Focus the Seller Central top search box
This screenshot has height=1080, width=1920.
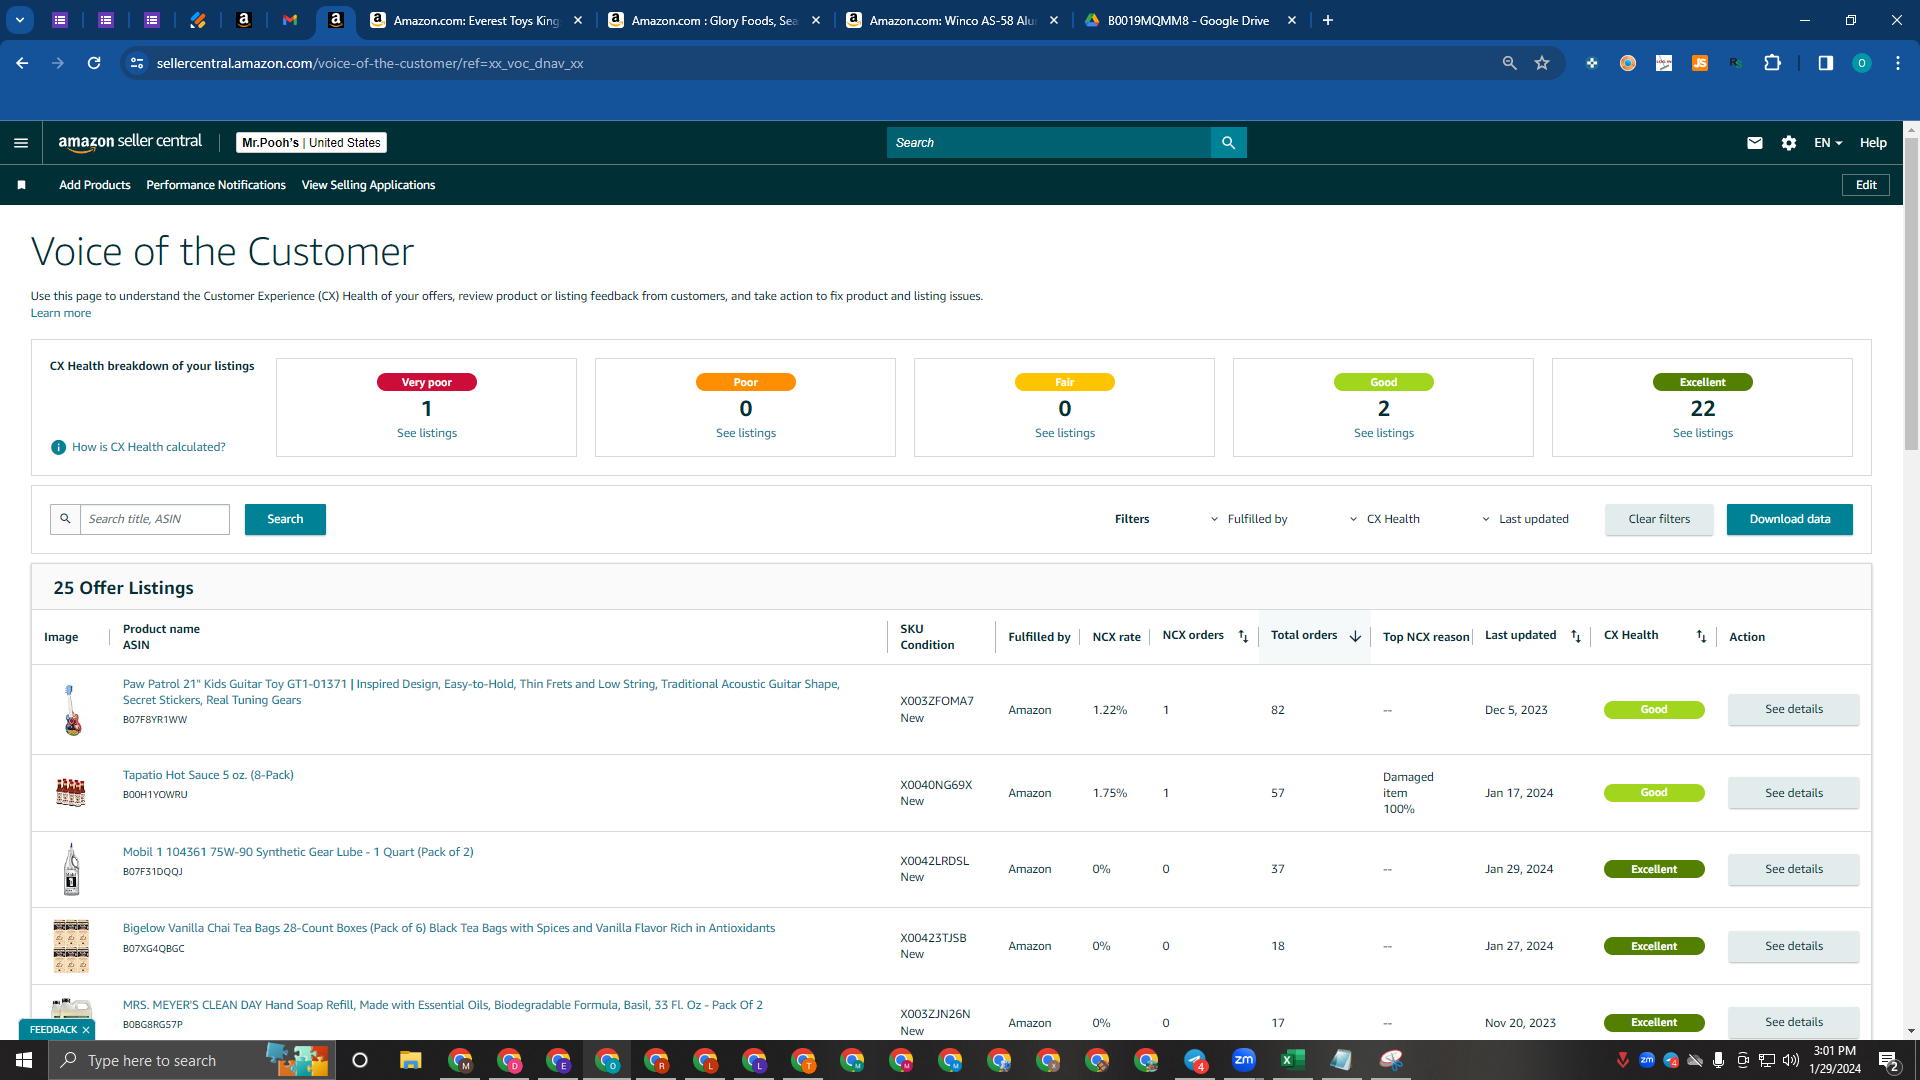click(x=1049, y=143)
